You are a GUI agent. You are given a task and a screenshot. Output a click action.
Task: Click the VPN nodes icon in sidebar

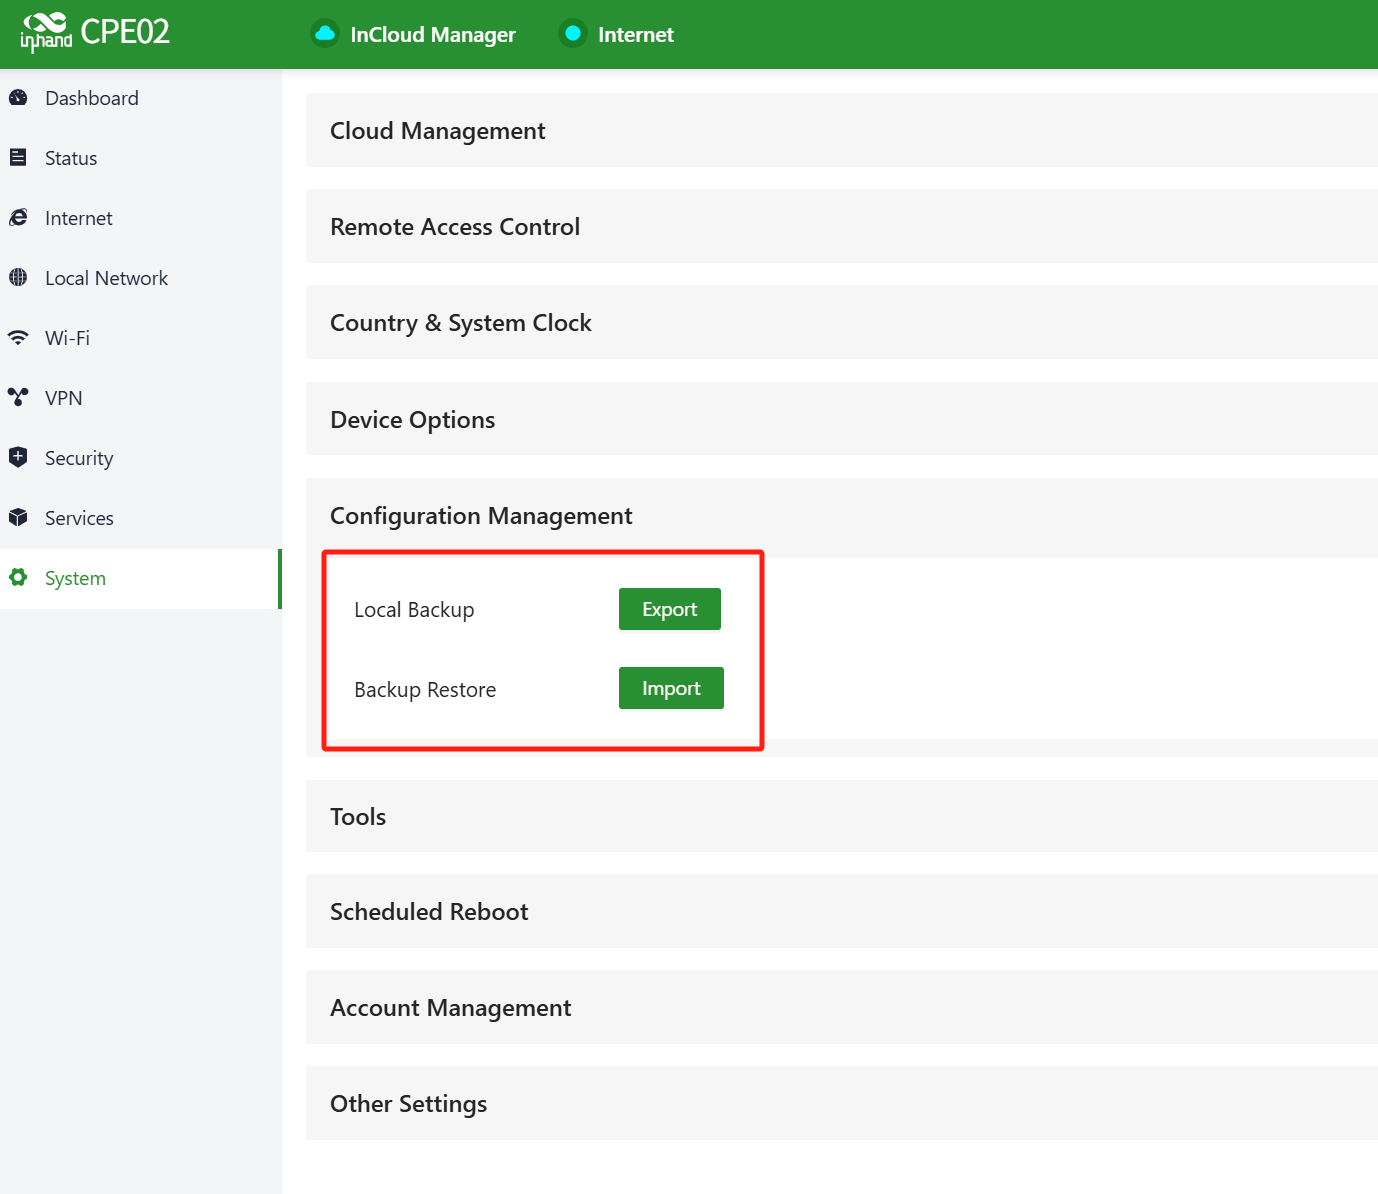click(x=18, y=398)
